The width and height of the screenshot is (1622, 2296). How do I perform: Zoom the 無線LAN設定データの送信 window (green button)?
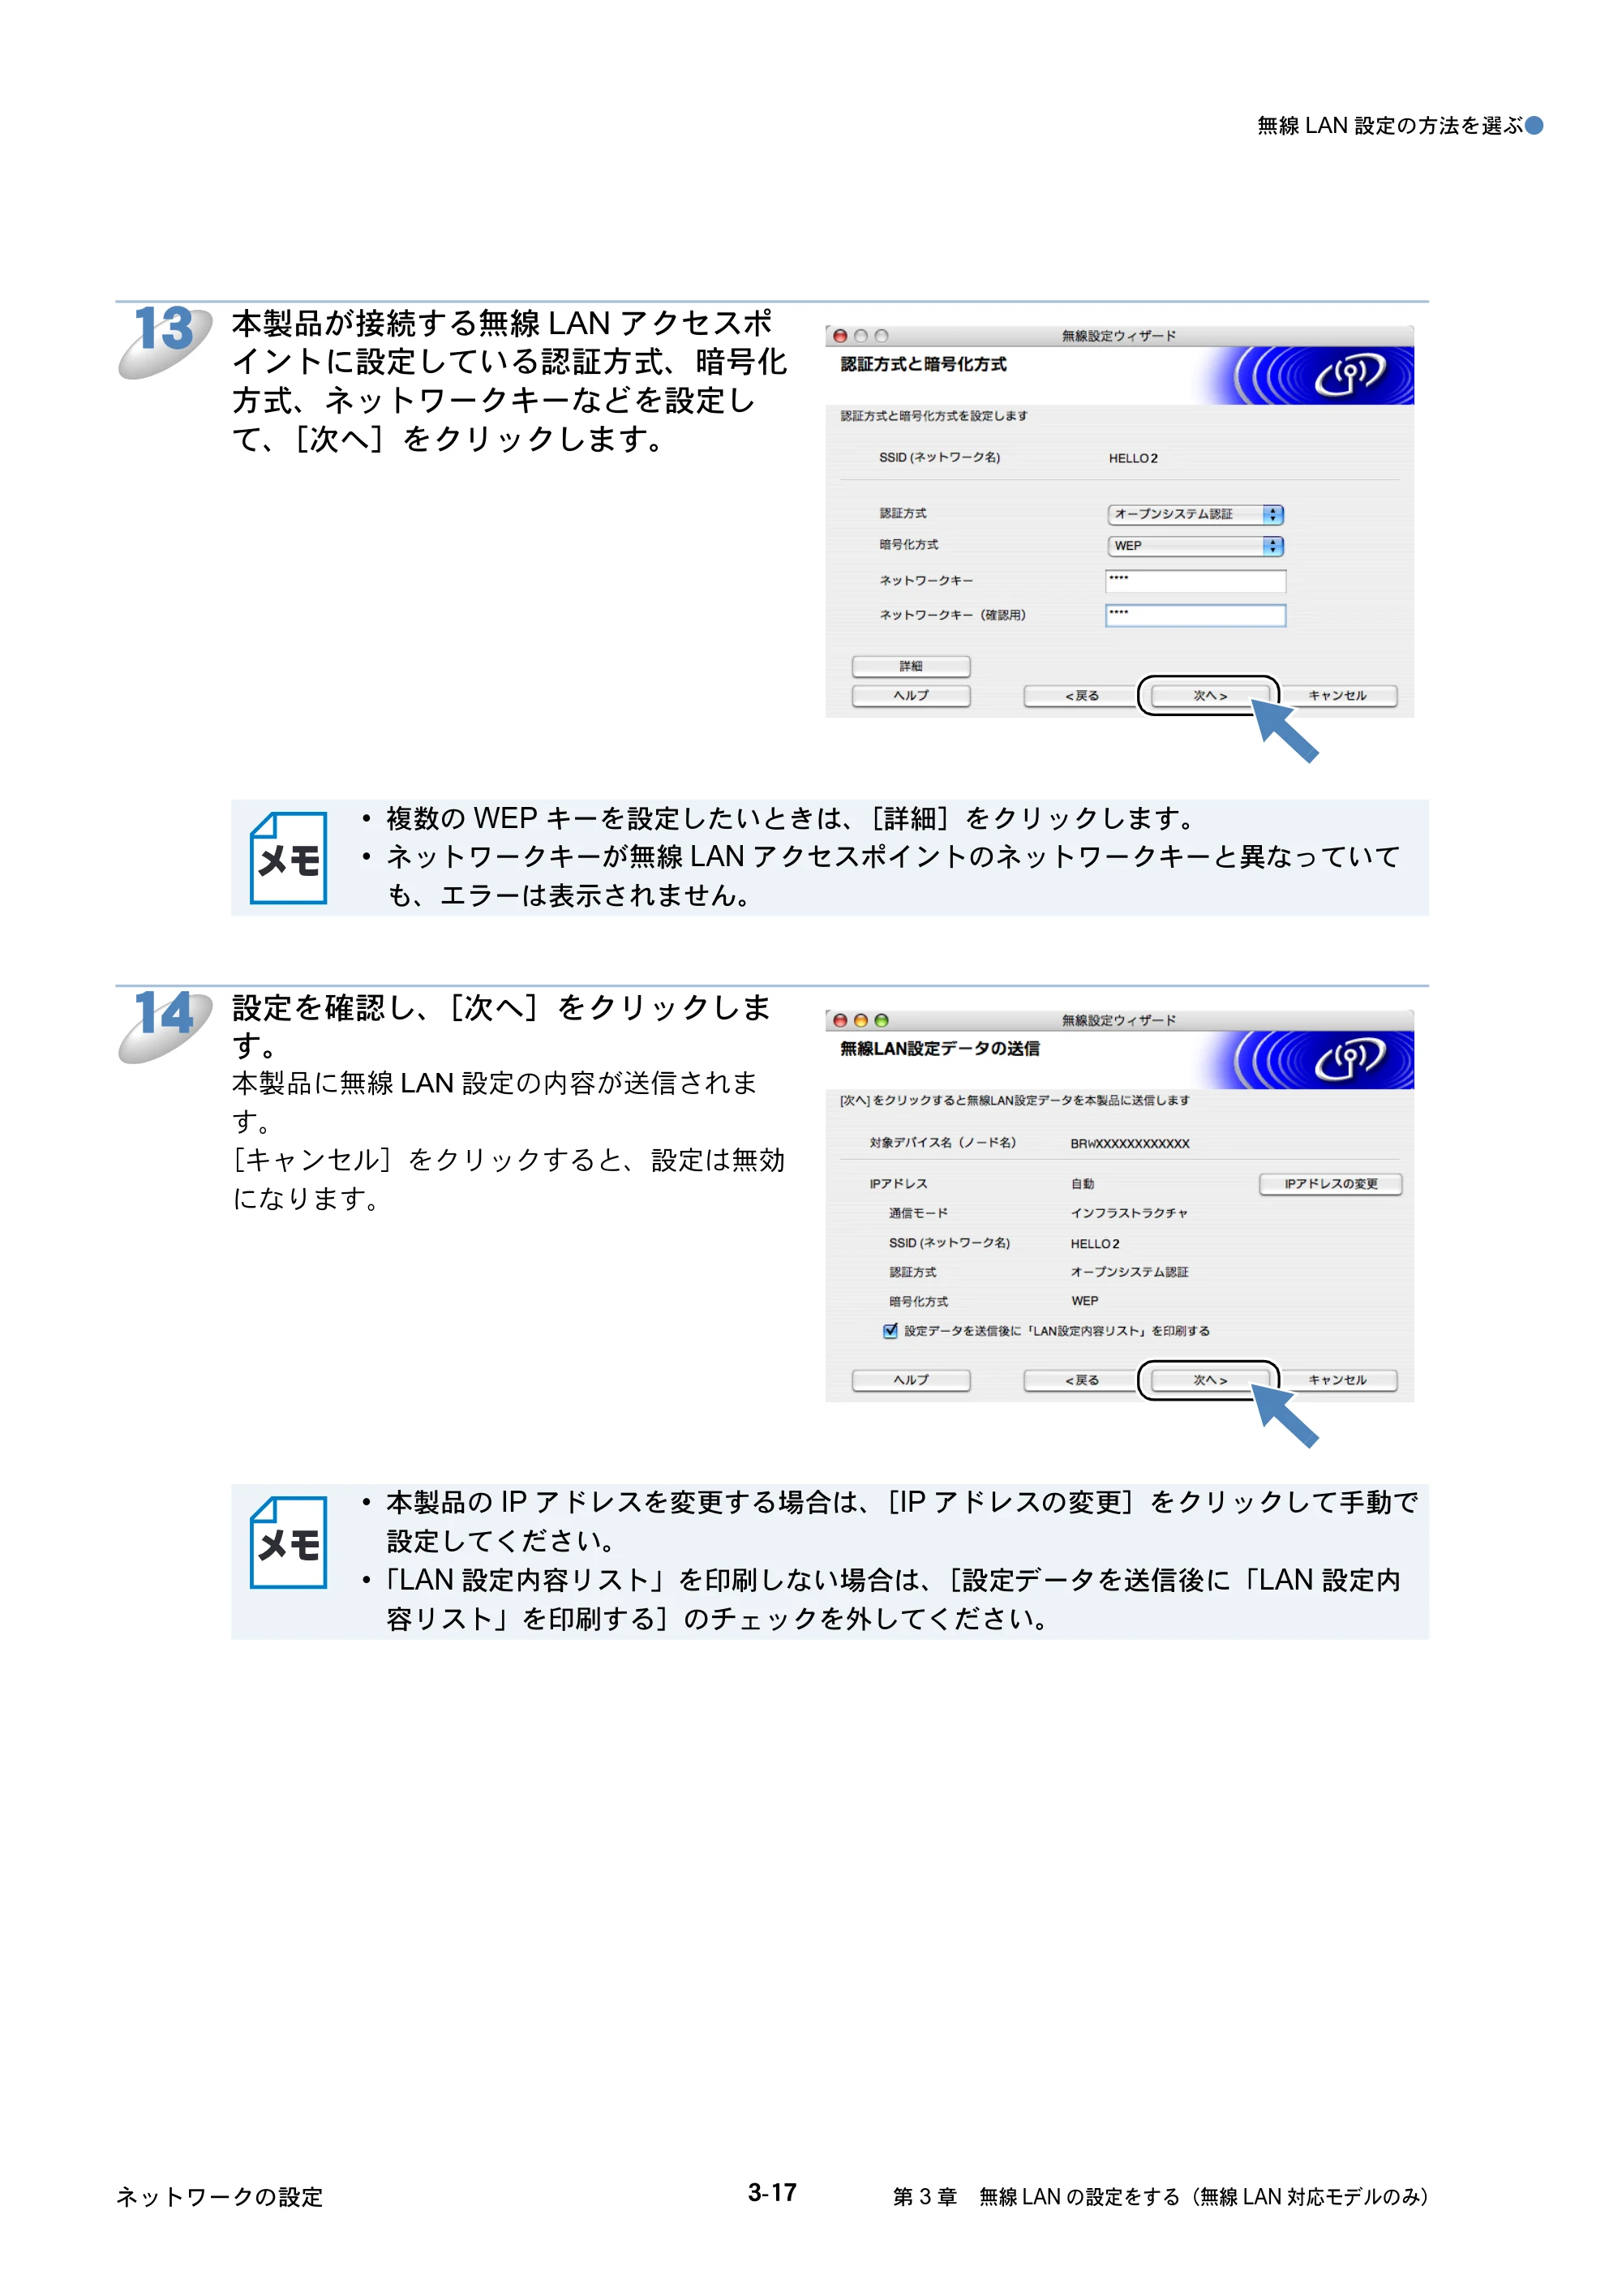[881, 1021]
